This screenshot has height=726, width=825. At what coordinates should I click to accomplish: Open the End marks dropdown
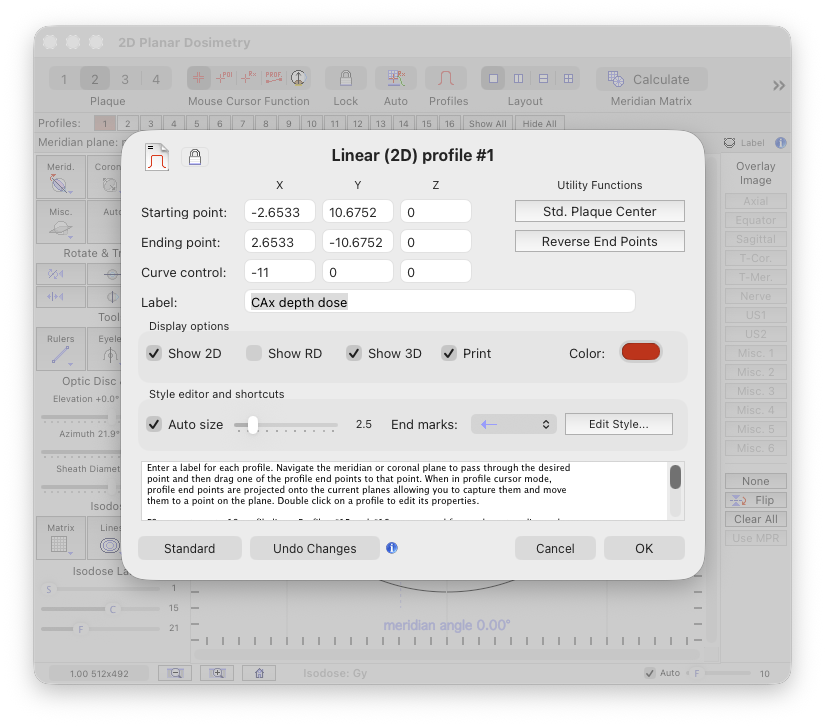coord(513,424)
